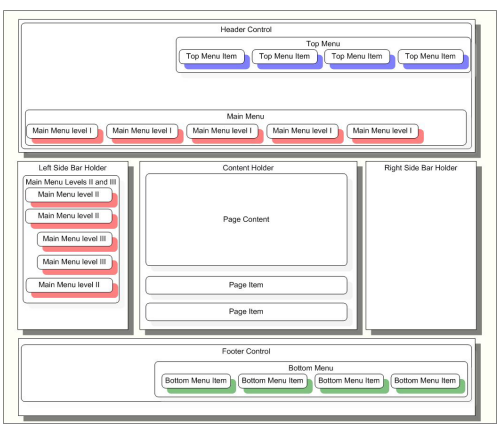
Task: Select the upper Page Item box
Action: click(246, 285)
